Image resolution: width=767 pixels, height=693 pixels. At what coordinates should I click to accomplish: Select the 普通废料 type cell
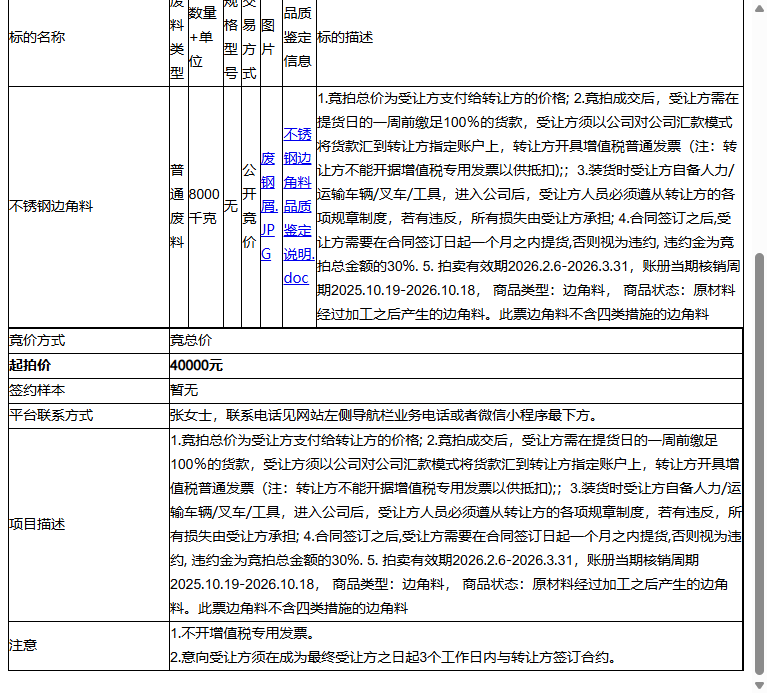tap(179, 207)
